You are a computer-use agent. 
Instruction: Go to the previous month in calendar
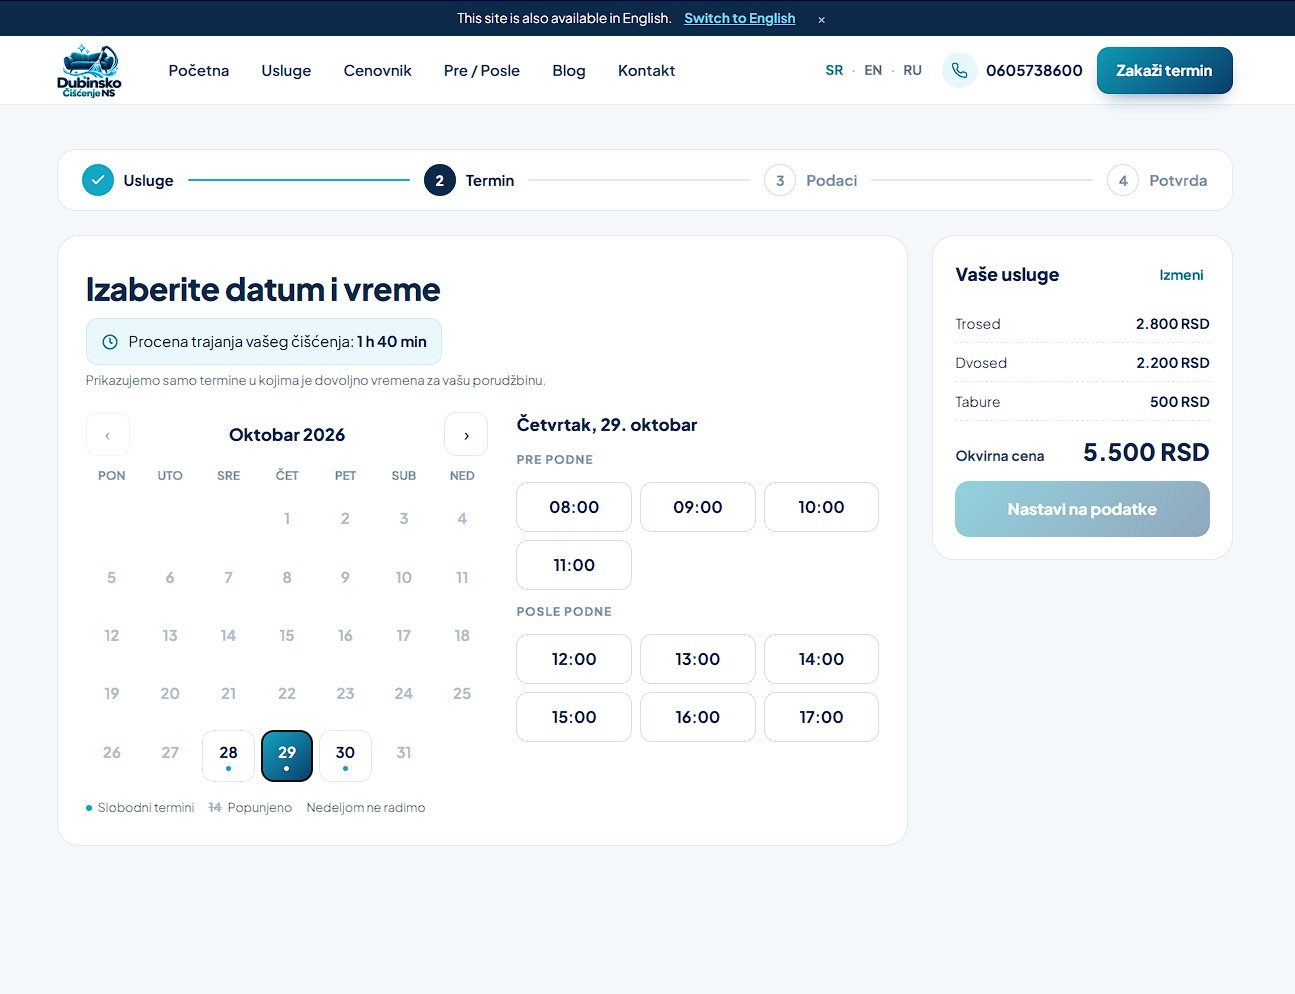click(108, 435)
